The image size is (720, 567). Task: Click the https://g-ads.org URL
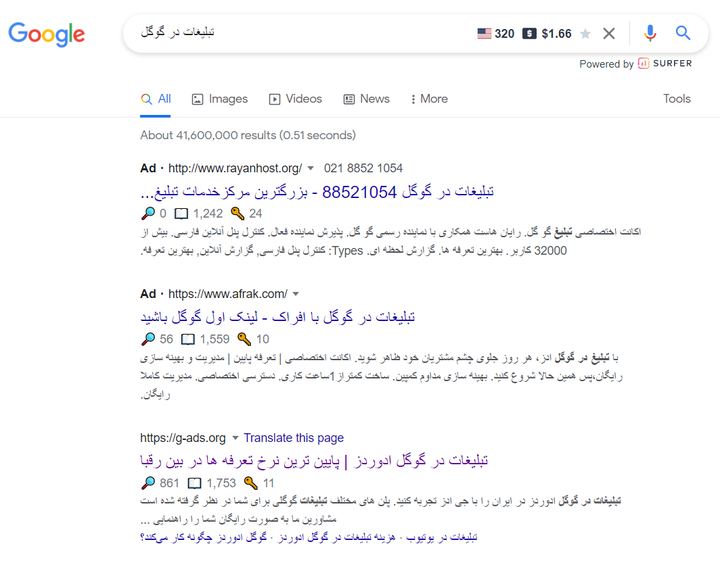coord(183,438)
